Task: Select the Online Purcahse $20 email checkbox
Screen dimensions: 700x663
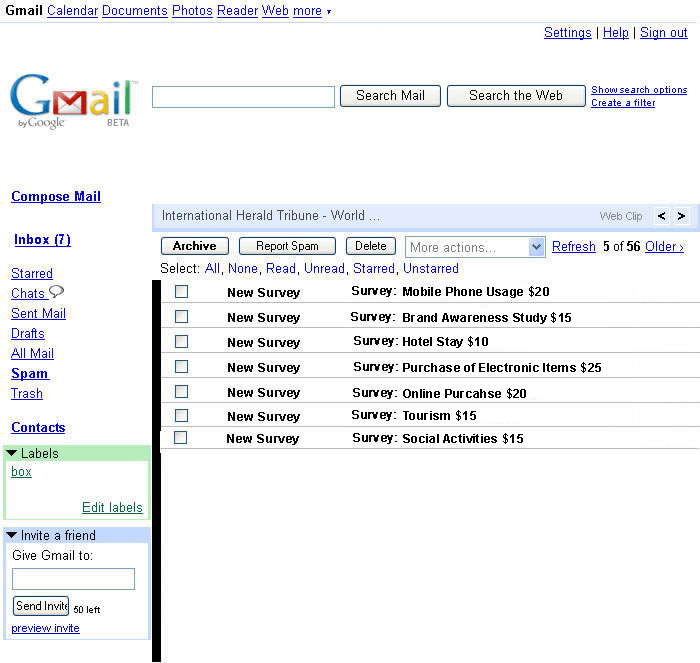Action: click(x=181, y=392)
